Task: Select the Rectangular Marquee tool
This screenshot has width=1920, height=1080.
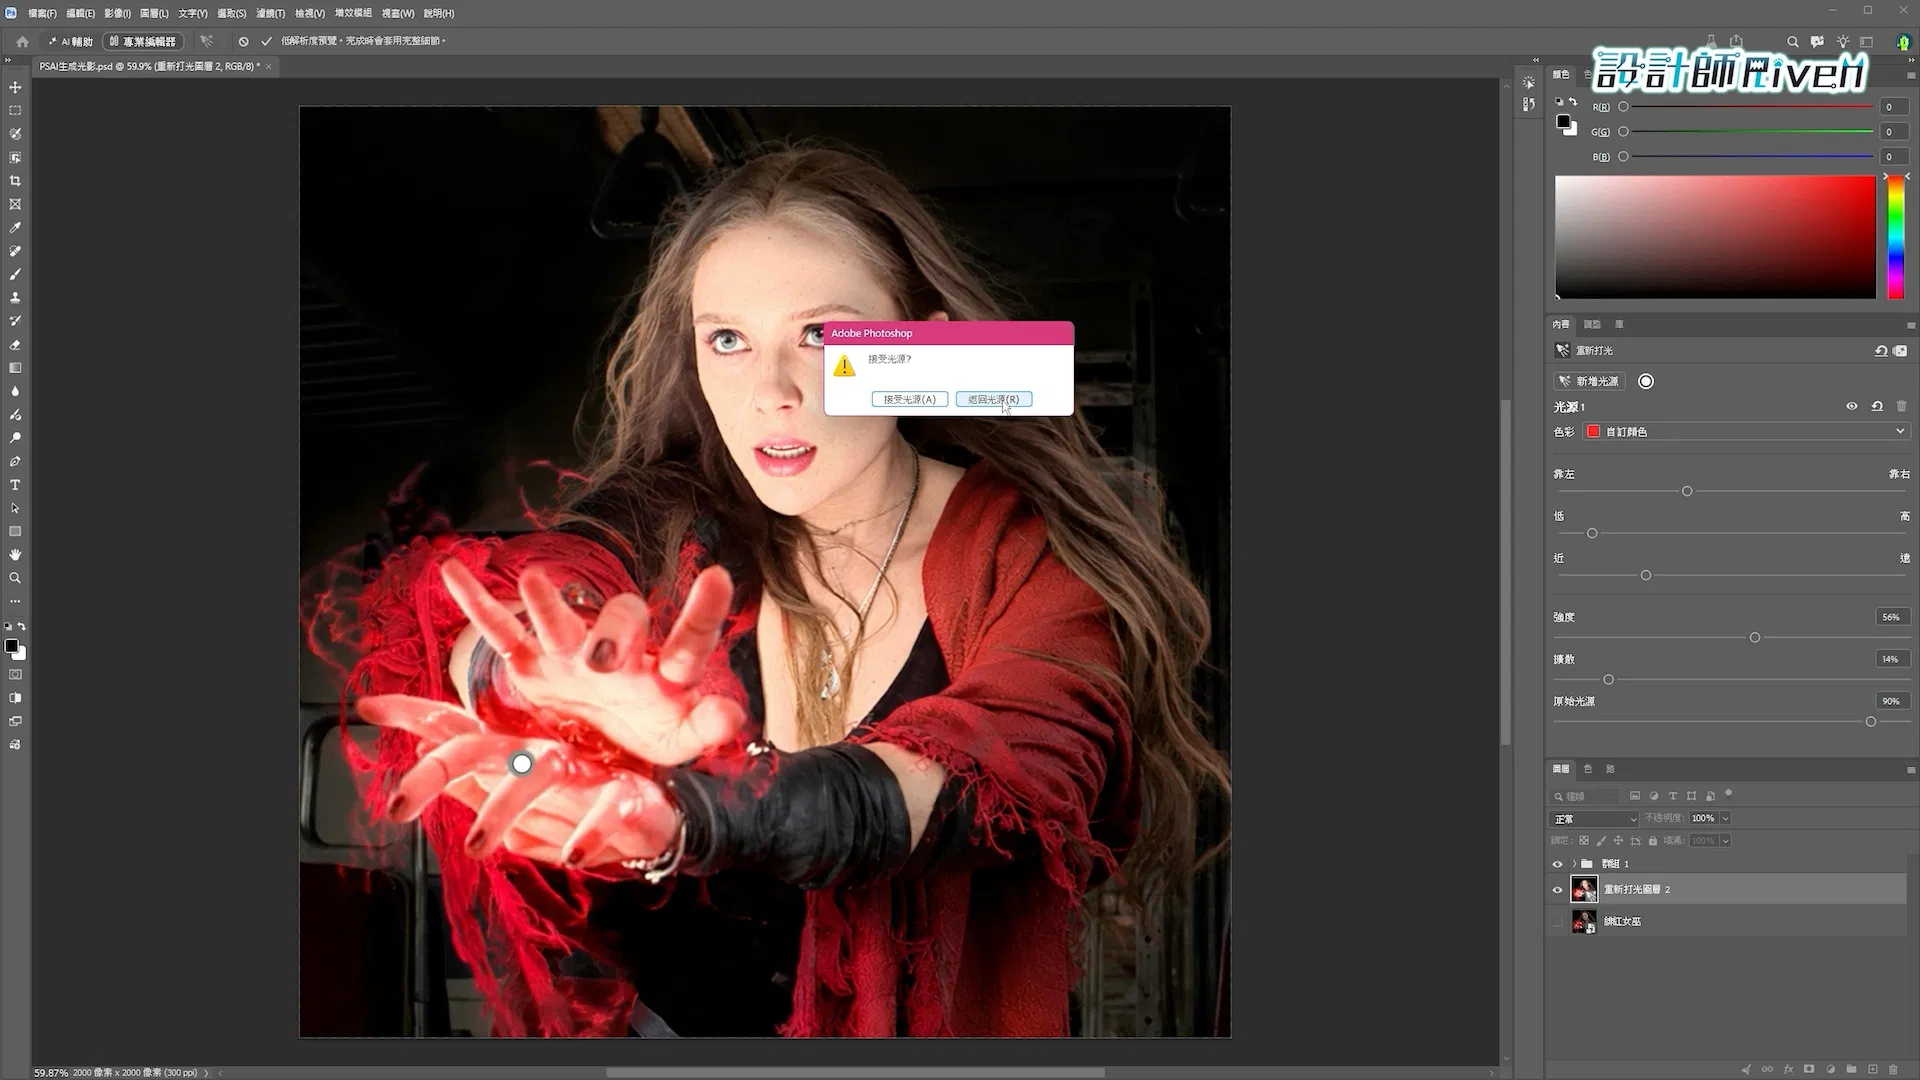Action: 15,111
